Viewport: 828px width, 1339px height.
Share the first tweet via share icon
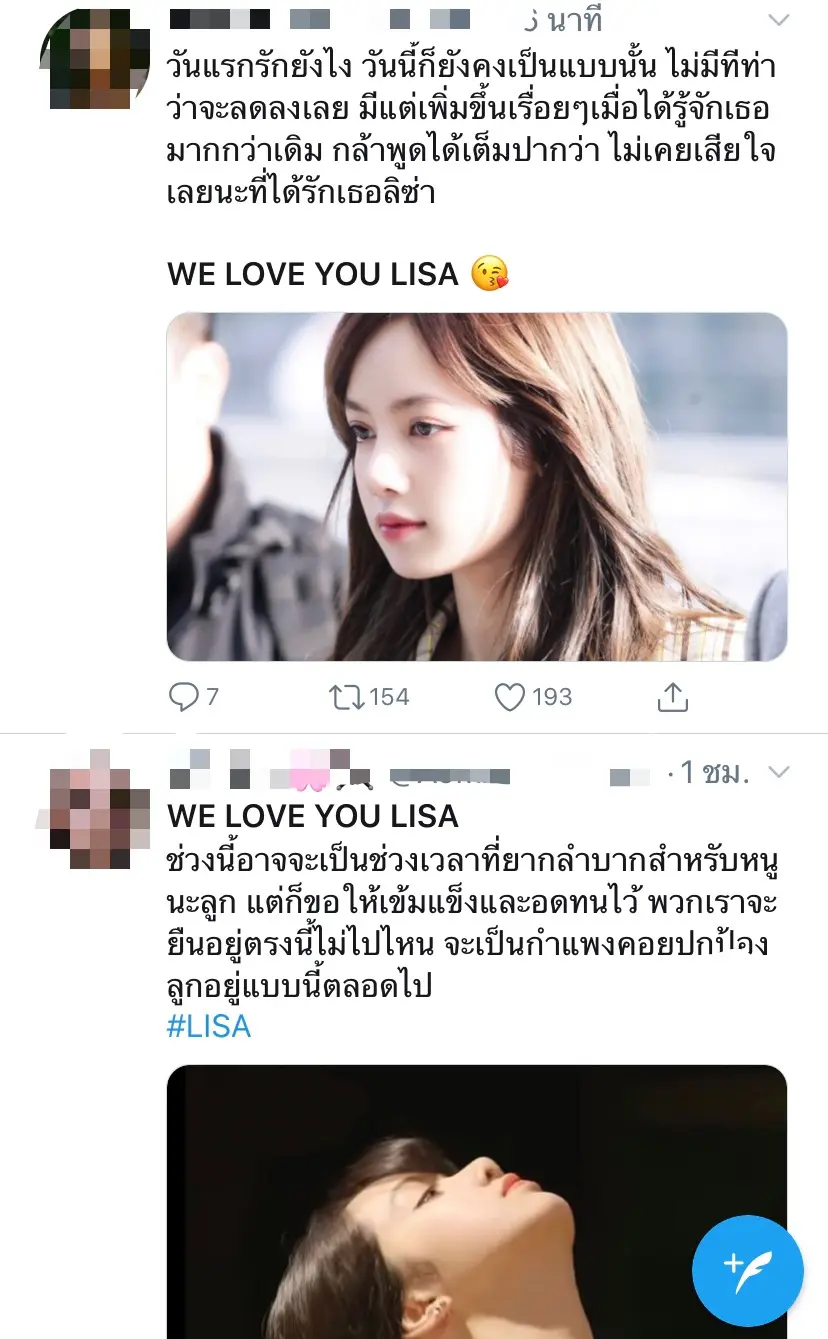point(672,697)
